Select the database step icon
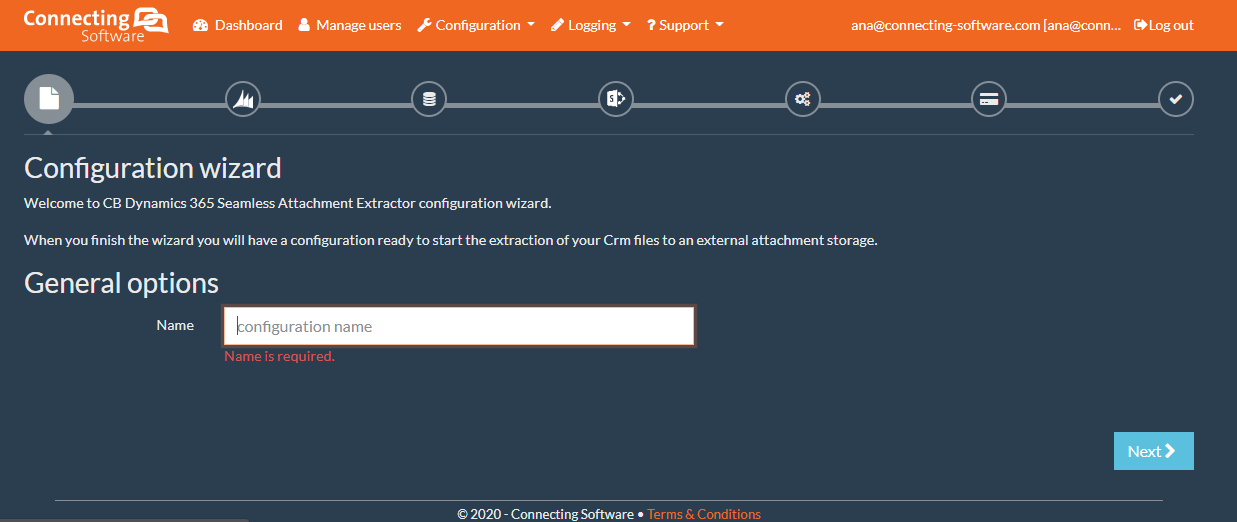The image size is (1237, 522). point(429,99)
